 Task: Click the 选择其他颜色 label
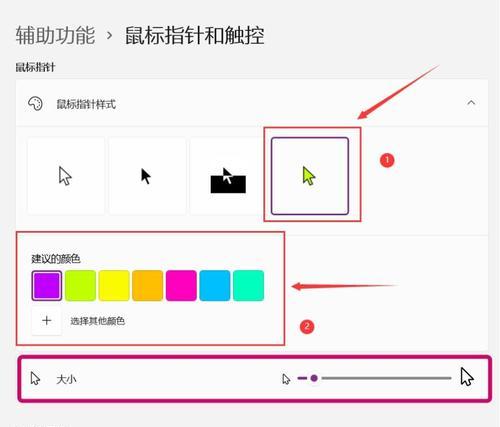[x=98, y=321]
